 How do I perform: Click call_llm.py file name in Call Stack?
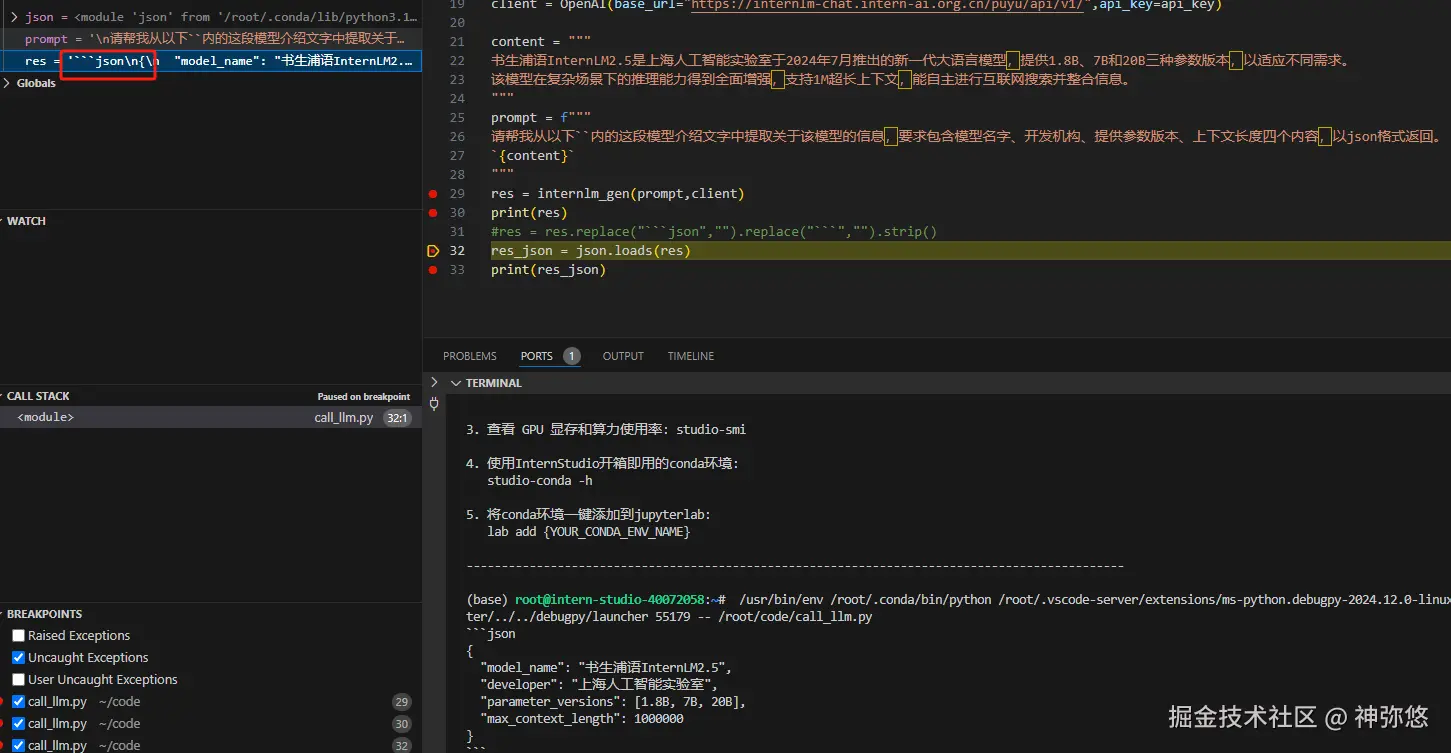click(x=344, y=418)
